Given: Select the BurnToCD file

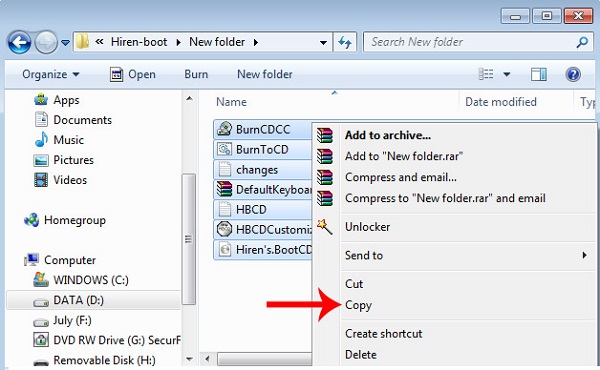Looking at the screenshot, I should [x=262, y=149].
